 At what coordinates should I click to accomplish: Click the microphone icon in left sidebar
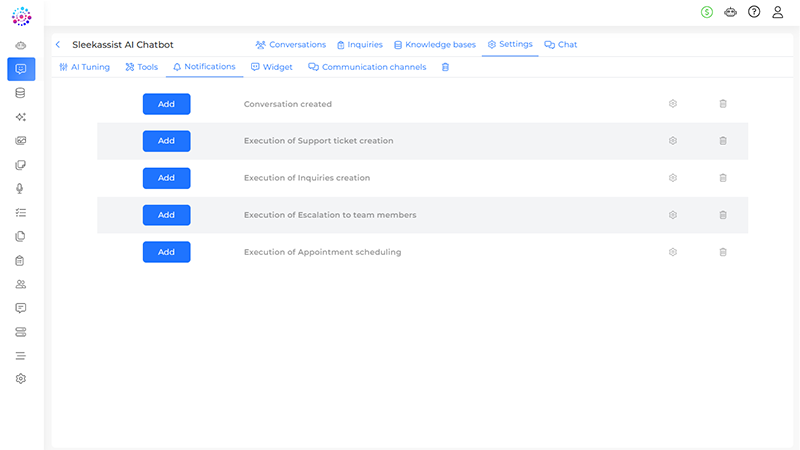coord(21,189)
